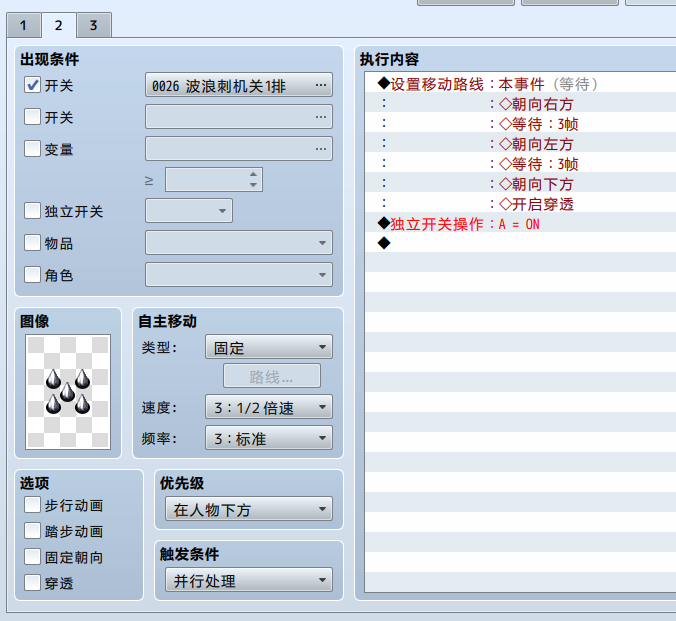676x621 pixels.
Task: Open the 类型 movement type dropdown (固定)
Action: point(269,347)
